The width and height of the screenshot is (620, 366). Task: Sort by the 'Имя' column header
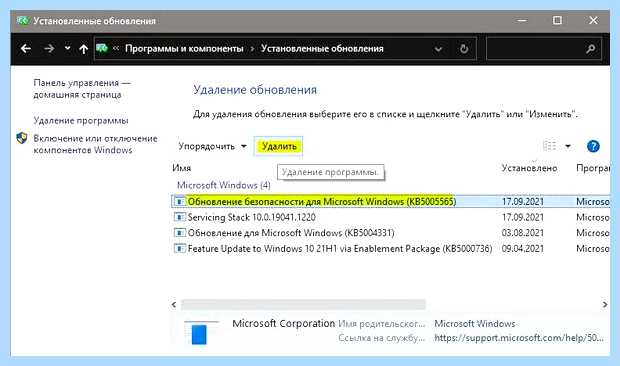pyautogui.click(x=181, y=168)
